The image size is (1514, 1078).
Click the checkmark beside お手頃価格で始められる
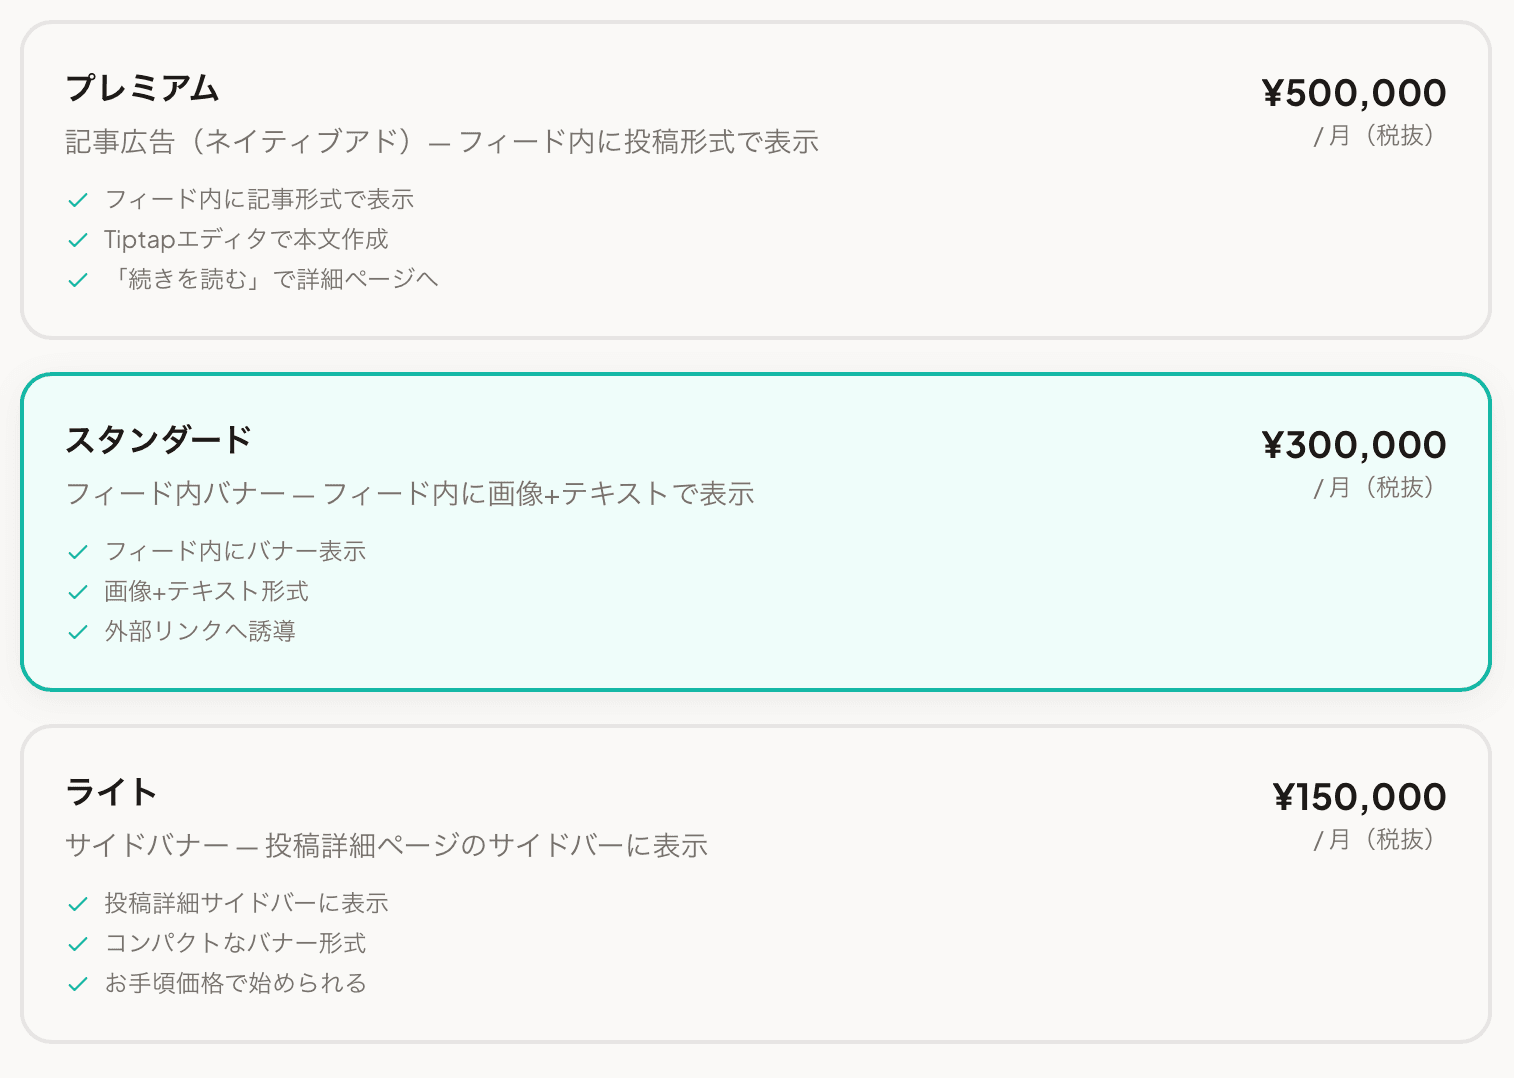pos(78,985)
